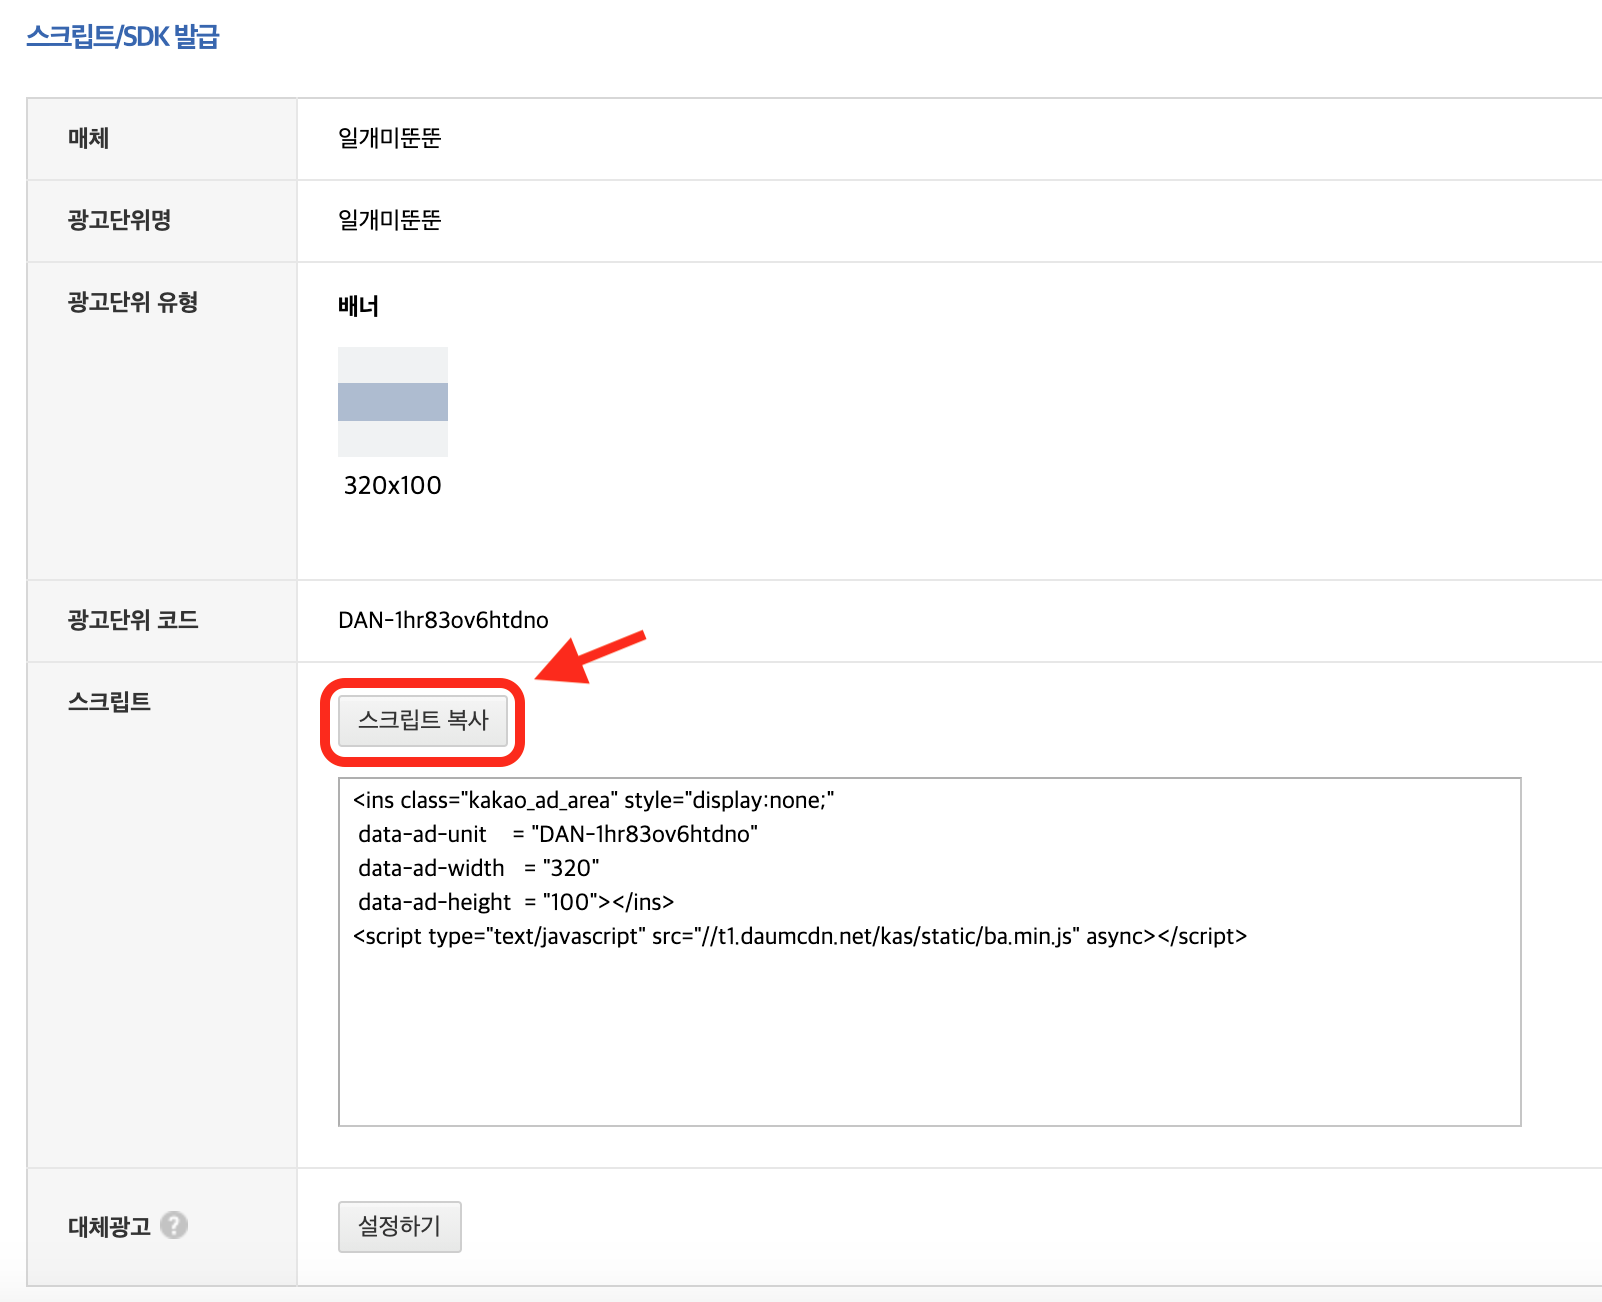
Task: Click the 광고단위명 value 일개미뚠뚠
Action: pos(390,220)
